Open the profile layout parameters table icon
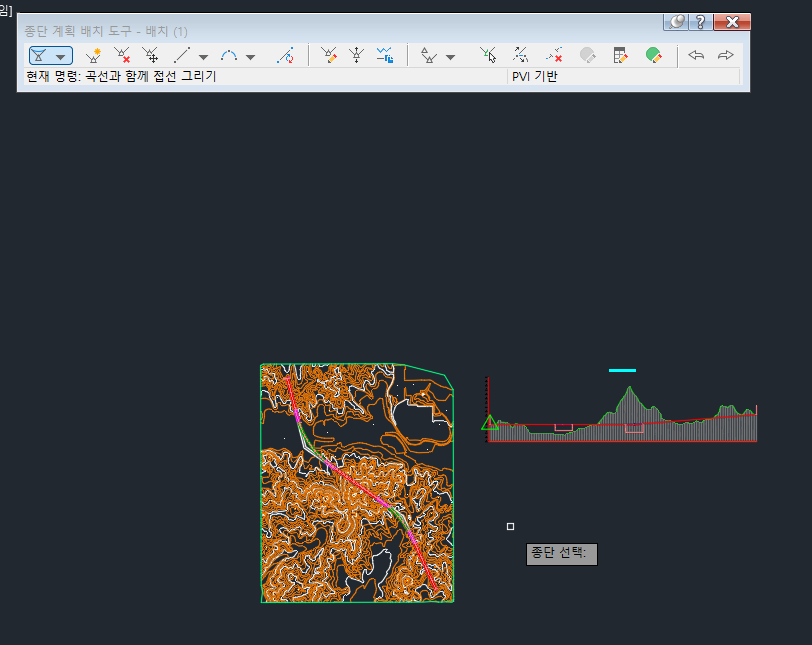Screen dimensions: 812x645 click(x=621, y=56)
